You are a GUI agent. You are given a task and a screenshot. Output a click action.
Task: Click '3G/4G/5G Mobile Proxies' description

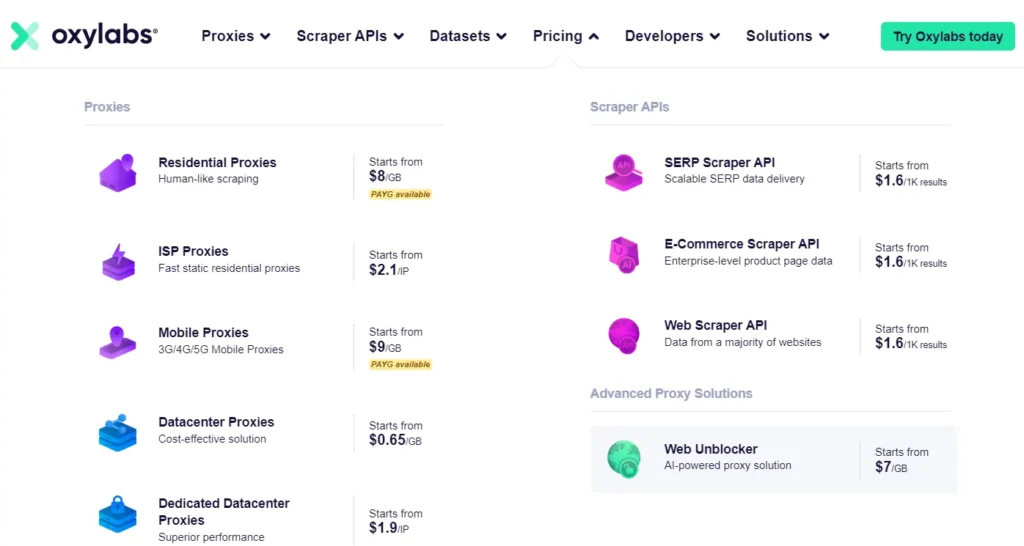pos(221,349)
